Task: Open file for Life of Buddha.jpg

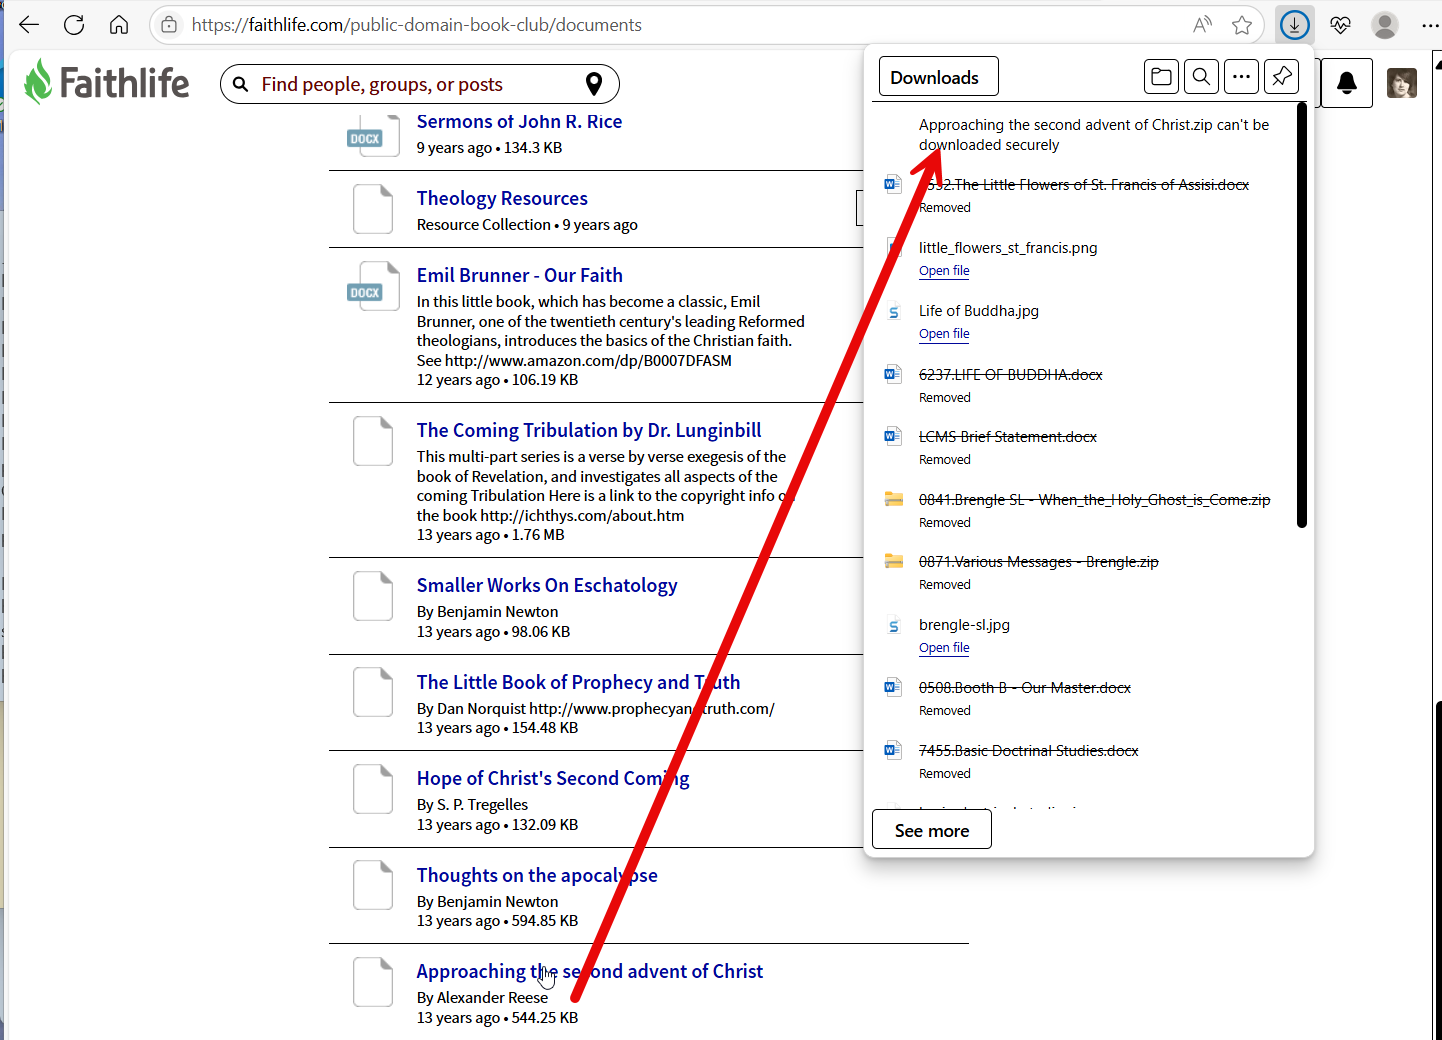Action: point(944,334)
